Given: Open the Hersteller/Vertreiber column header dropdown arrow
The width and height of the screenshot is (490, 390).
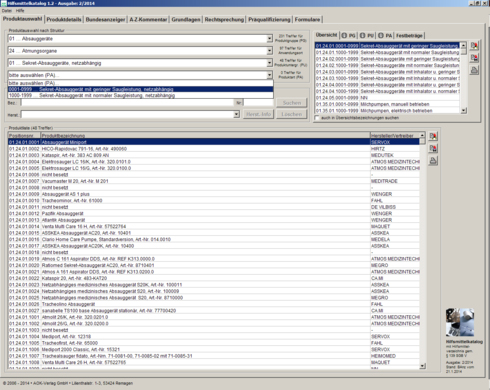Looking at the screenshot, I should (422, 135).
